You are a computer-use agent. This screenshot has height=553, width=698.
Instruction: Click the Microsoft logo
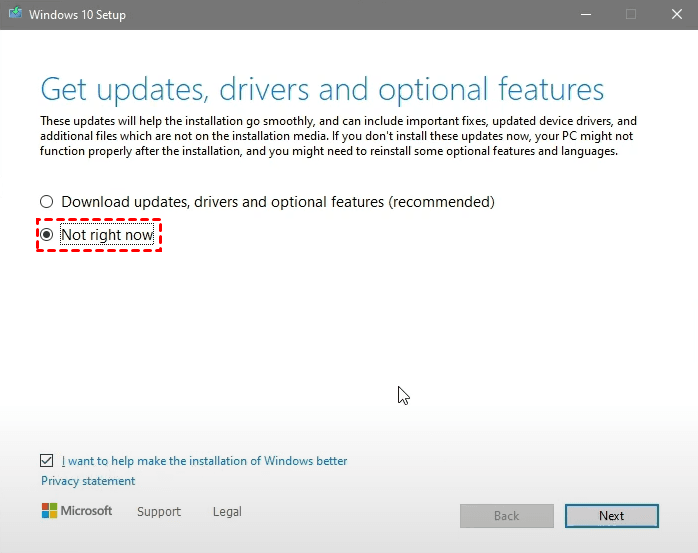tap(77, 511)
